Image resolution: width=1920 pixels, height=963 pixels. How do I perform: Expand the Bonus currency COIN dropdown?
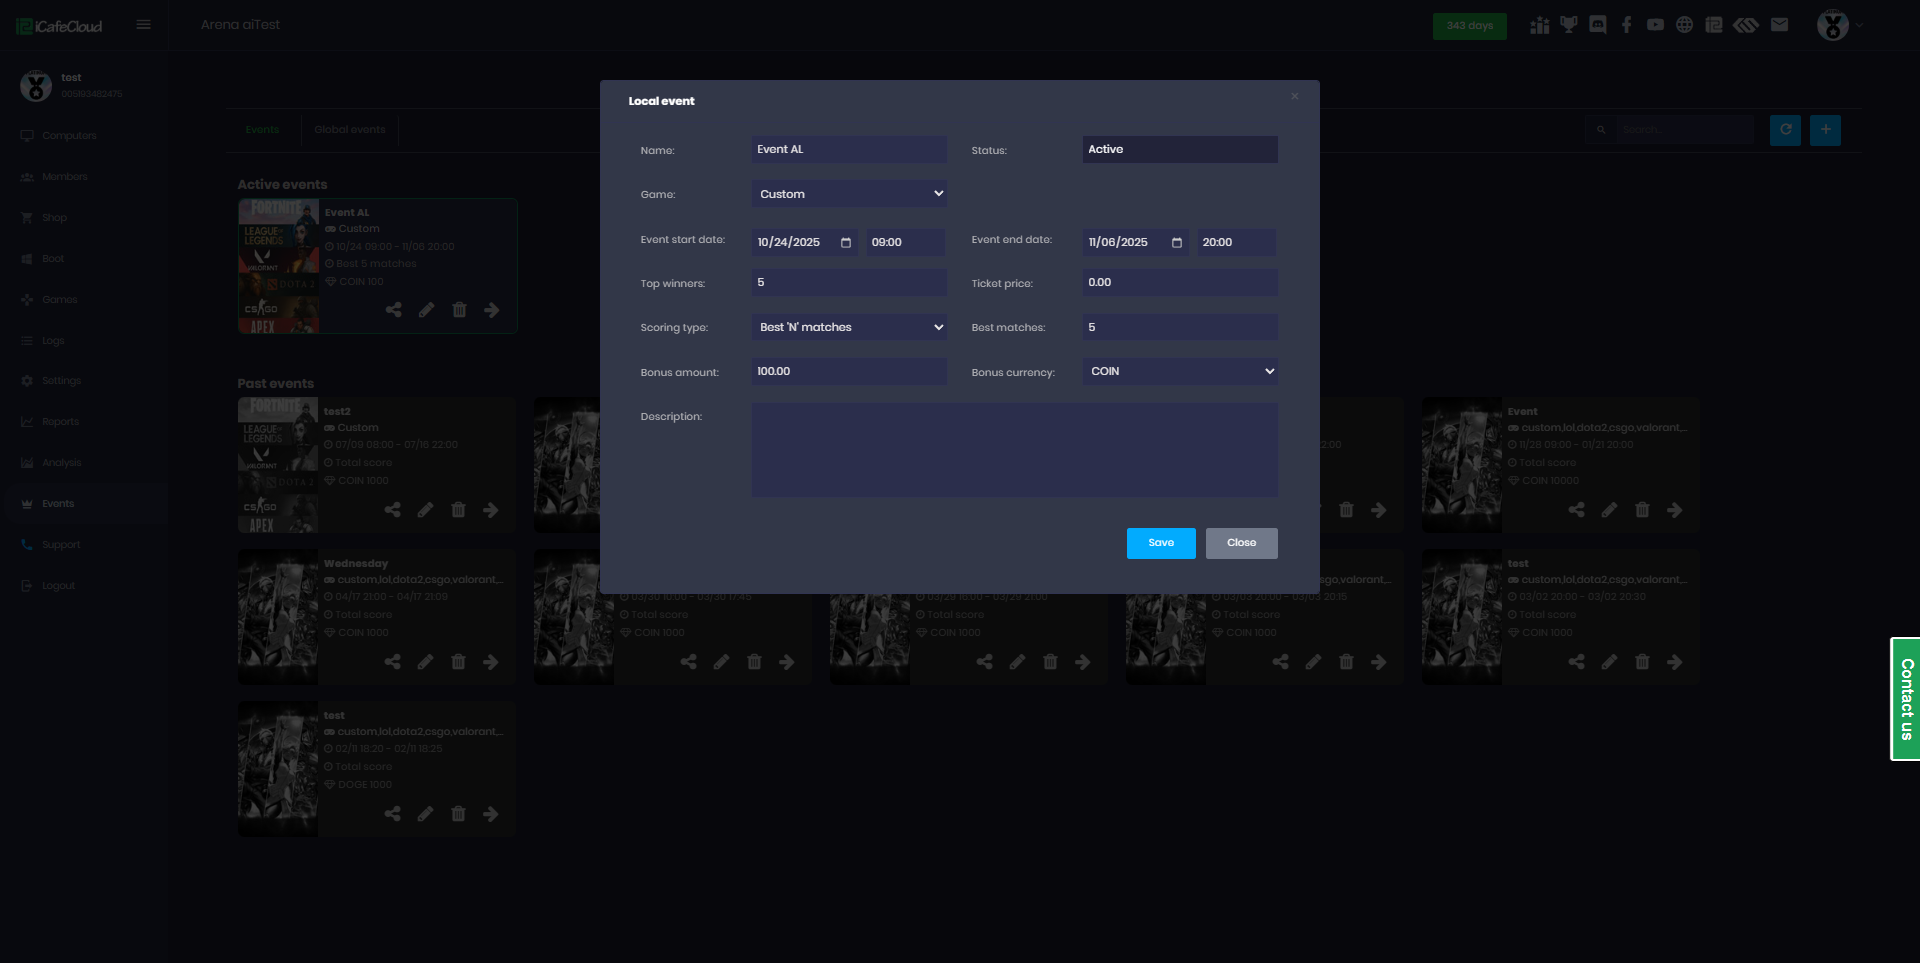[x=1180, y=371]
